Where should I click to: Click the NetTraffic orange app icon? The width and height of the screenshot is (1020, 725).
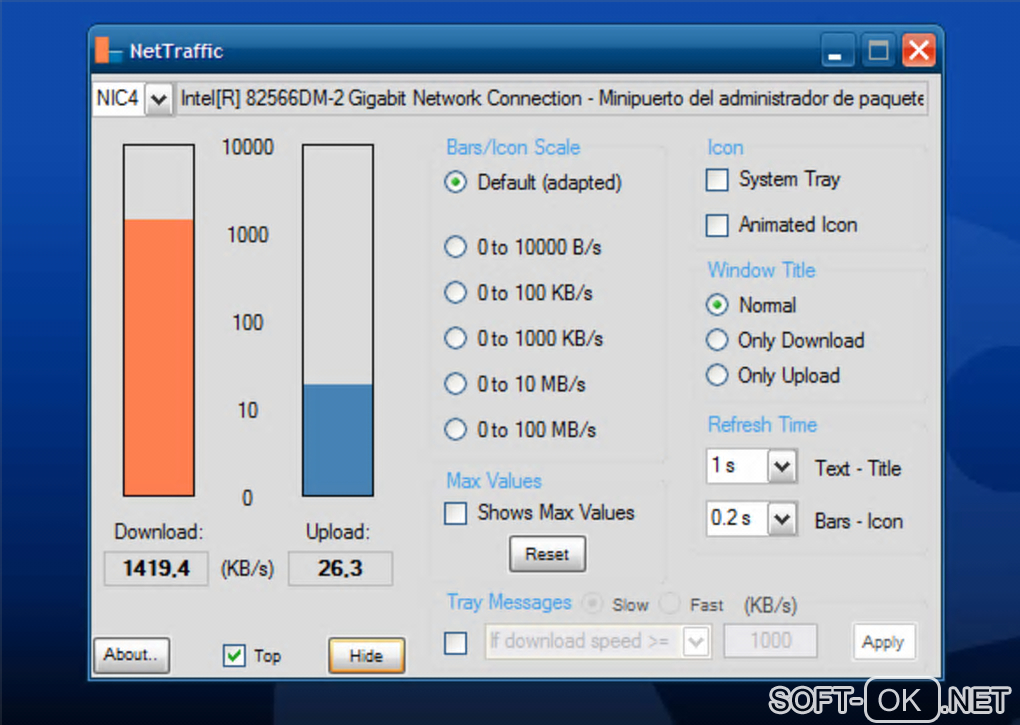108,50
